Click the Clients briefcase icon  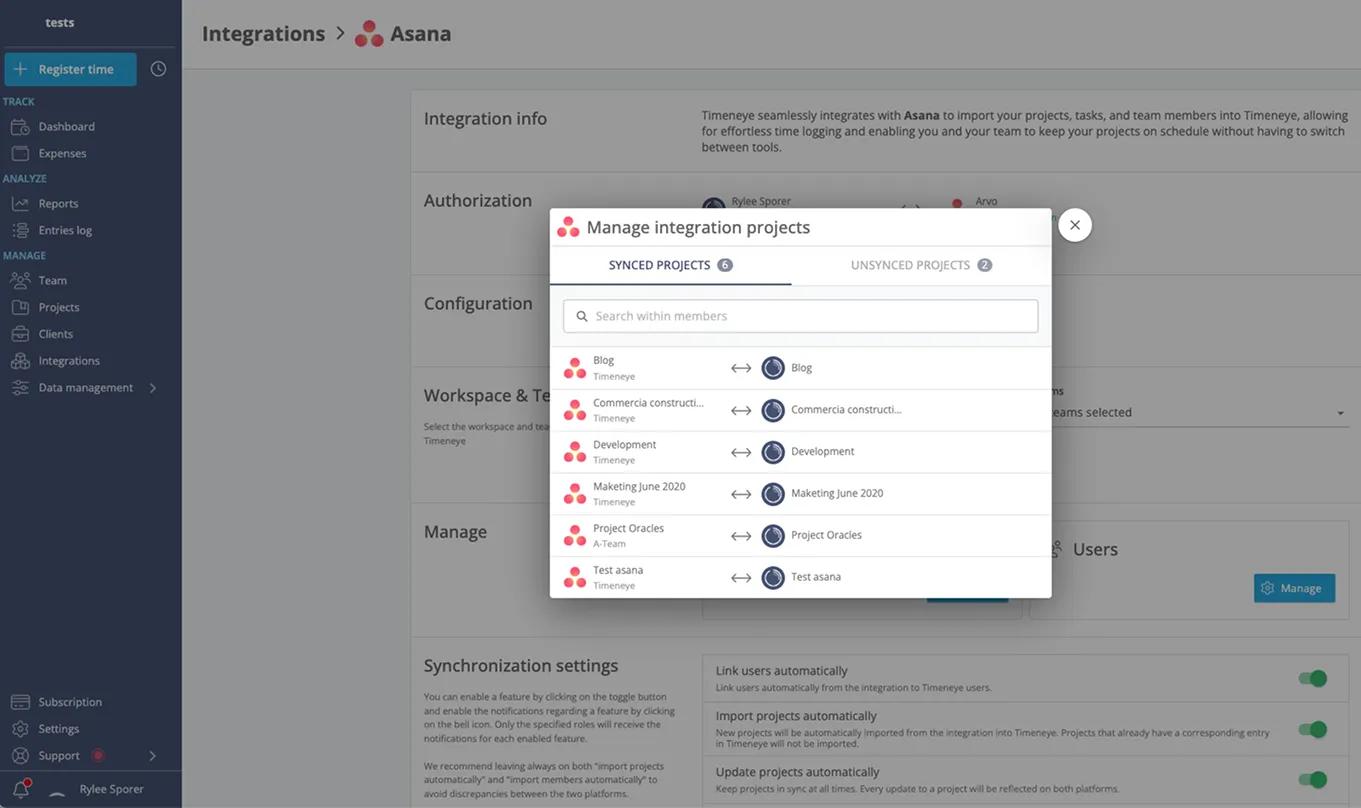point(20,334)
